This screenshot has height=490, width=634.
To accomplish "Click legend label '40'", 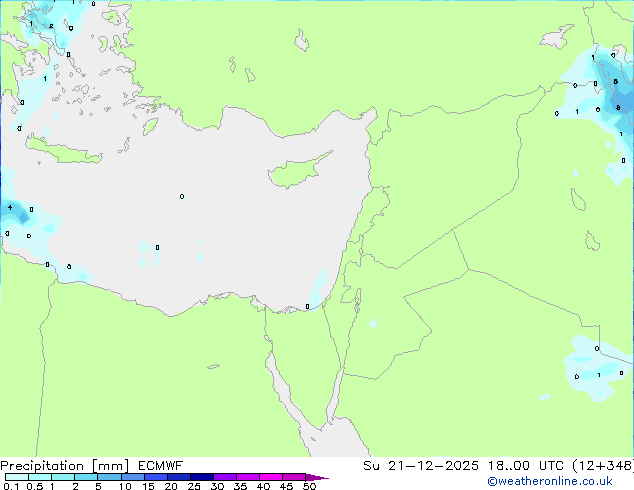I will click(263, 486).
